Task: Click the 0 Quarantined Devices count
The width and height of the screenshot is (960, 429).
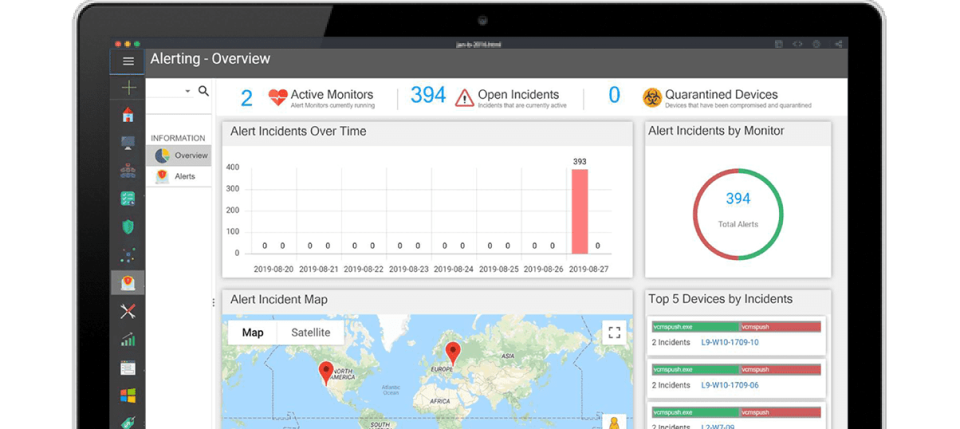Action: (x=614, y=95)
